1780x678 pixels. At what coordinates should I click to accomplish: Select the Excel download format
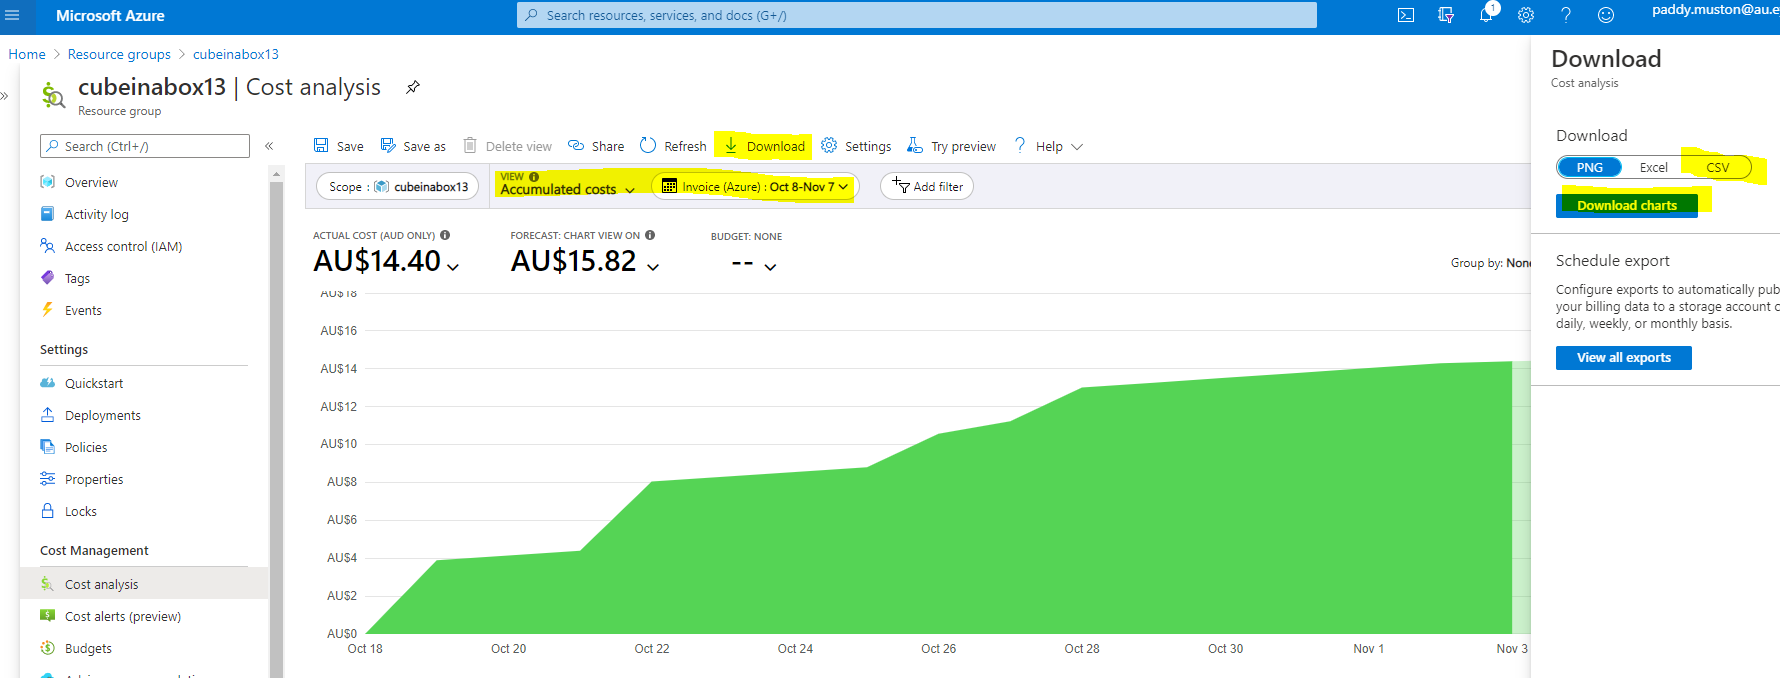click(1653, 167)
